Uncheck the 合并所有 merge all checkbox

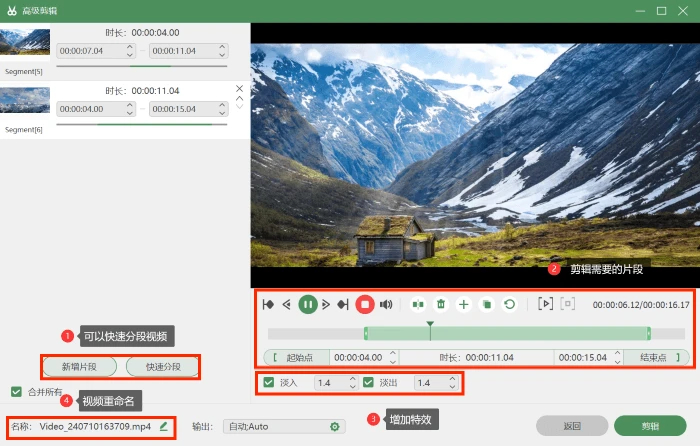[17, 392]
